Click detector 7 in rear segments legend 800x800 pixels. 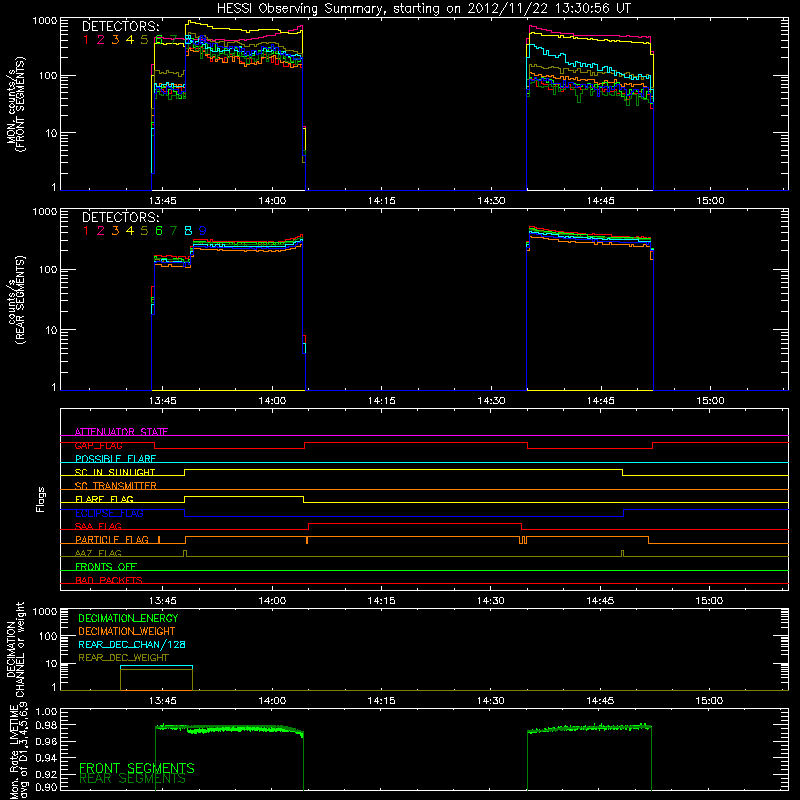coord(173,231)
